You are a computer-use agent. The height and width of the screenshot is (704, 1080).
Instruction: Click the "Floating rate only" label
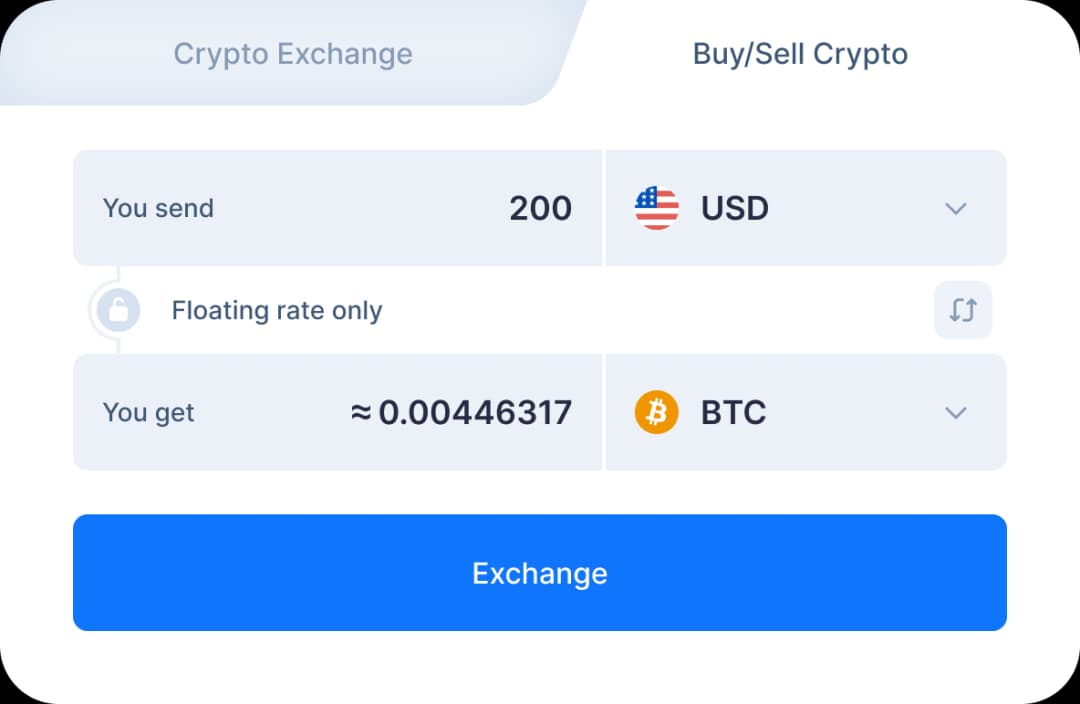[x=277, y=310]
